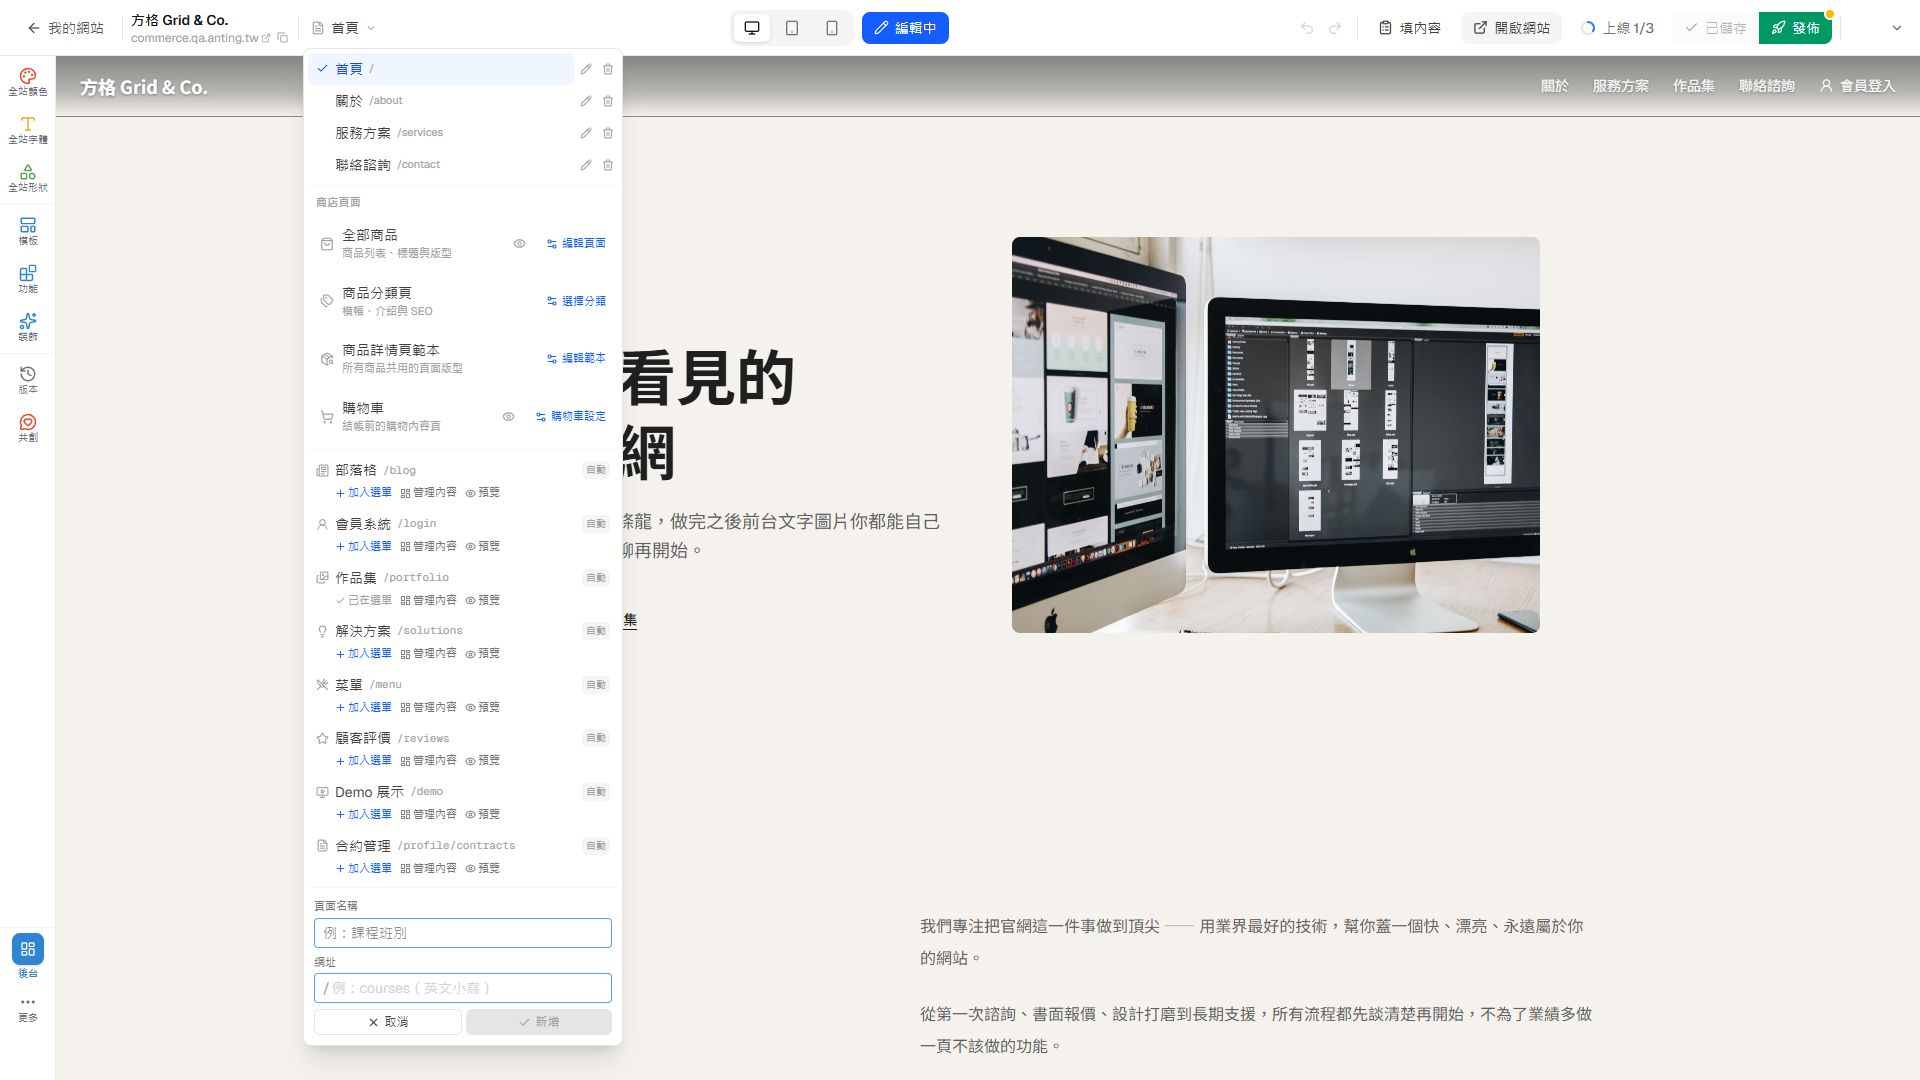Click the 更多 more options icon

[28, 1008]
